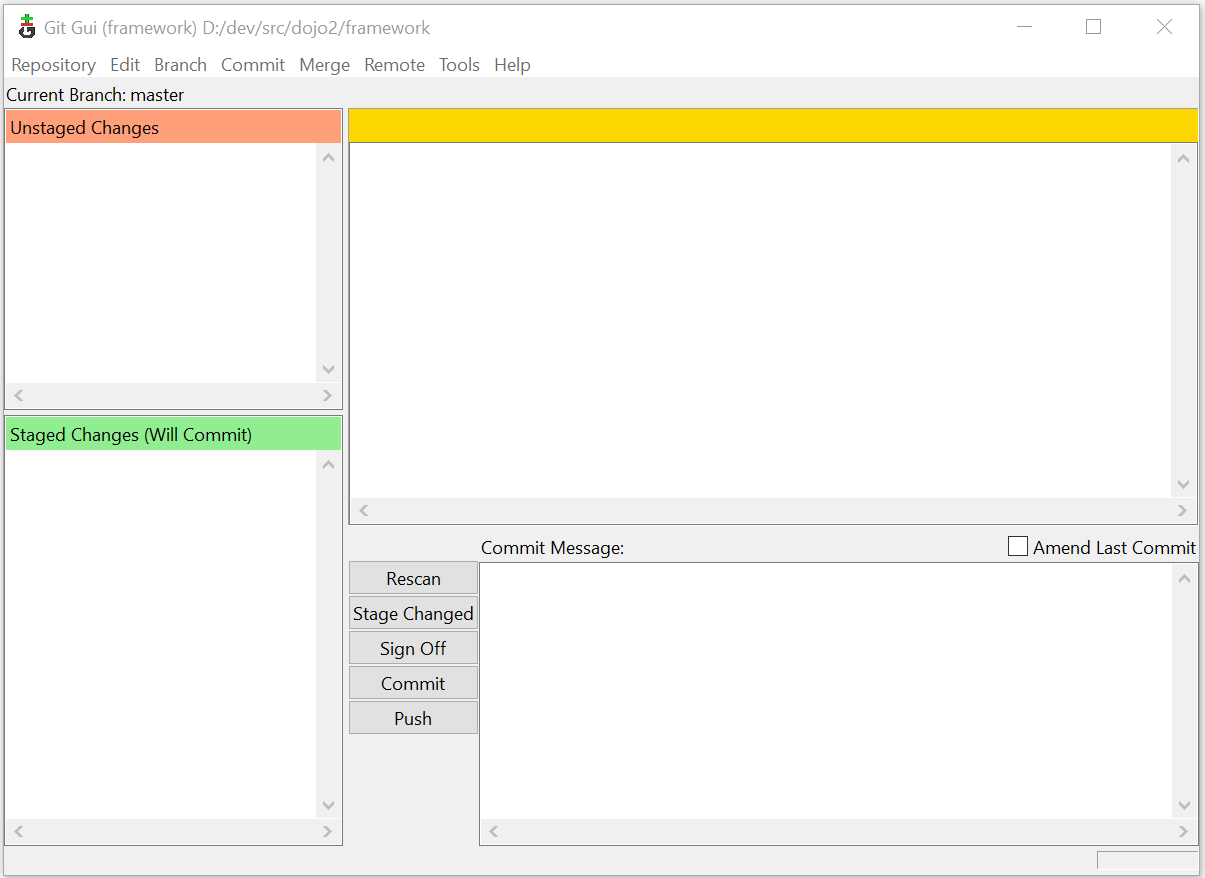Click left arrow of diff viewer horizontal scrollbar

pos(363,510)
